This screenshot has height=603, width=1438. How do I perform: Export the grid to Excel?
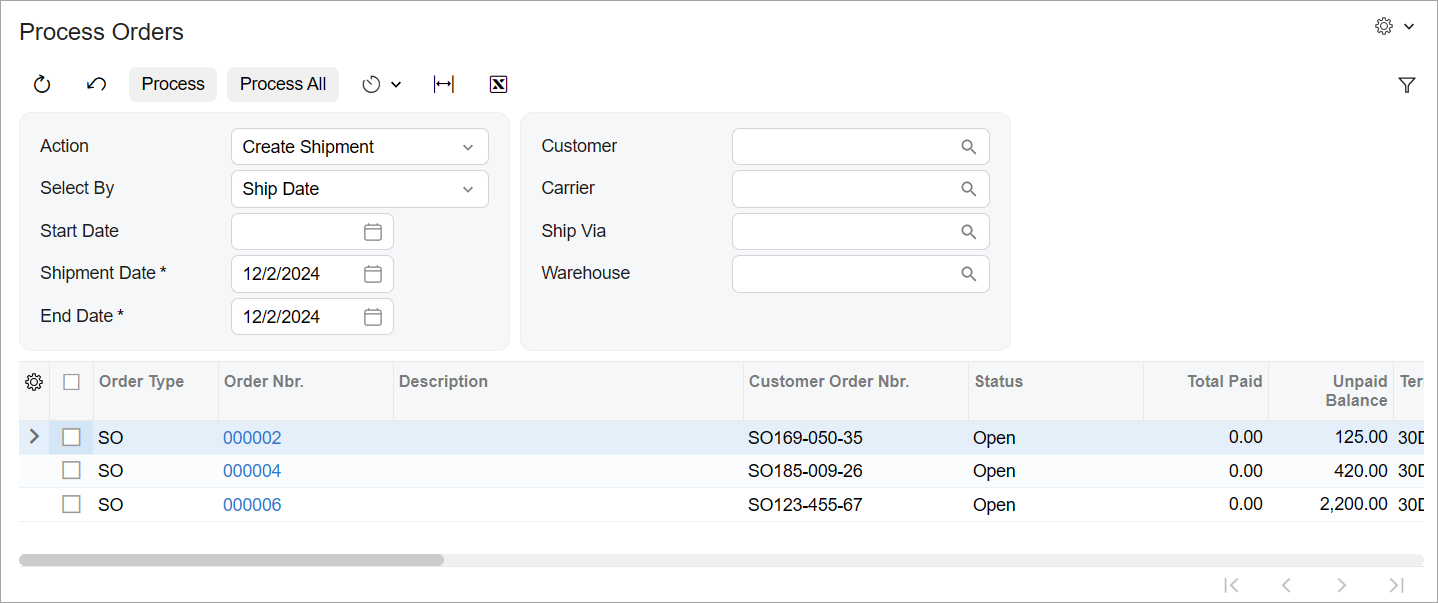[x=498, y=85]
